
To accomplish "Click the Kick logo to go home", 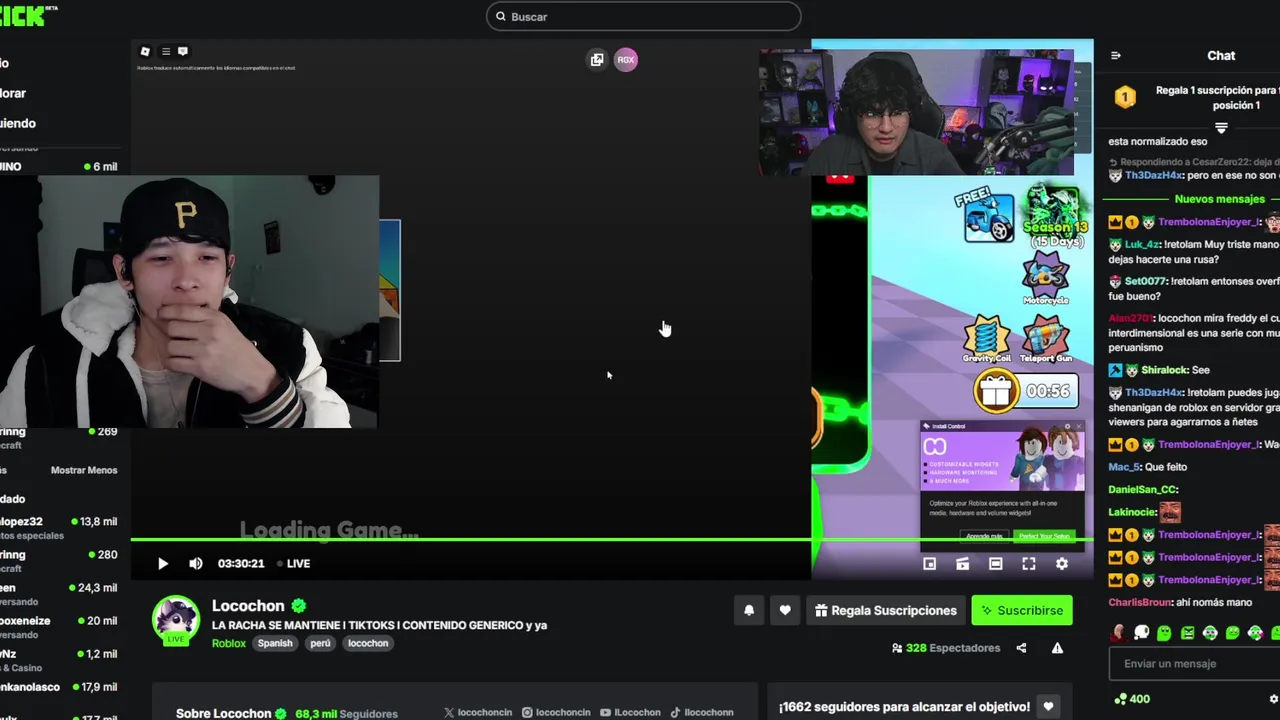I will [28, 14].
